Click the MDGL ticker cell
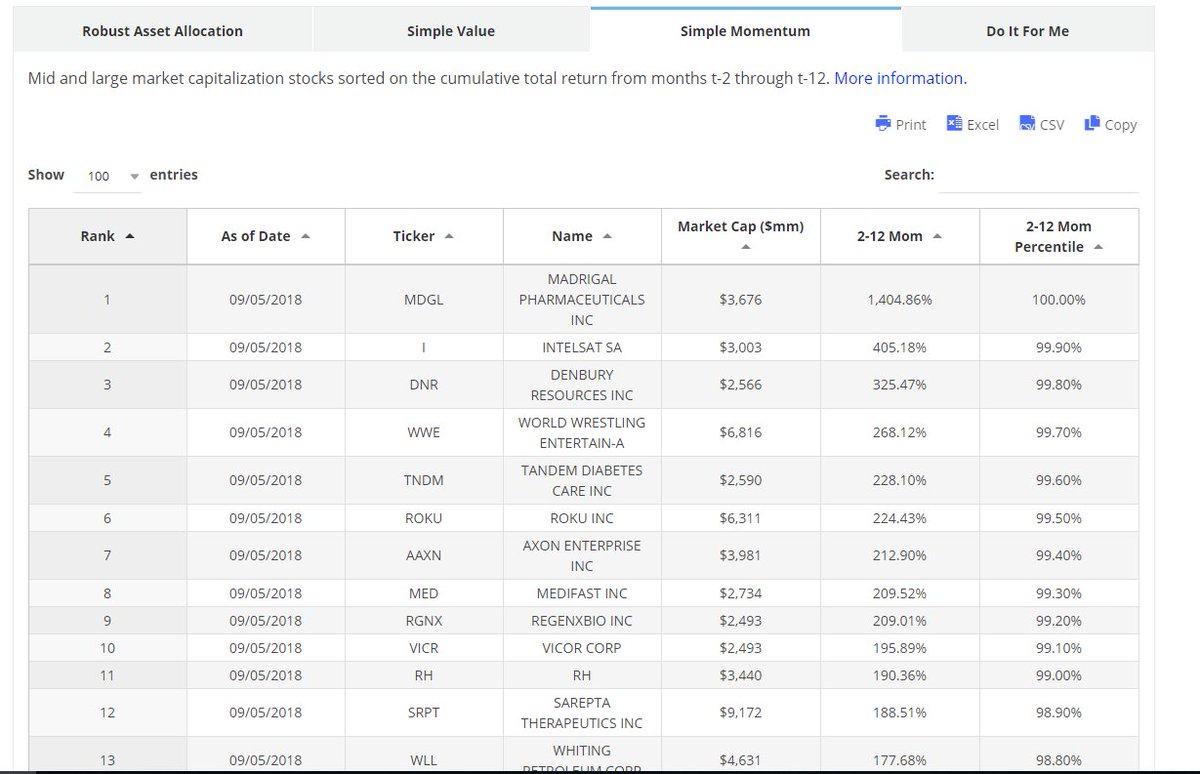The height and width of the screenshot is (774, 1200). coord(424,299)
